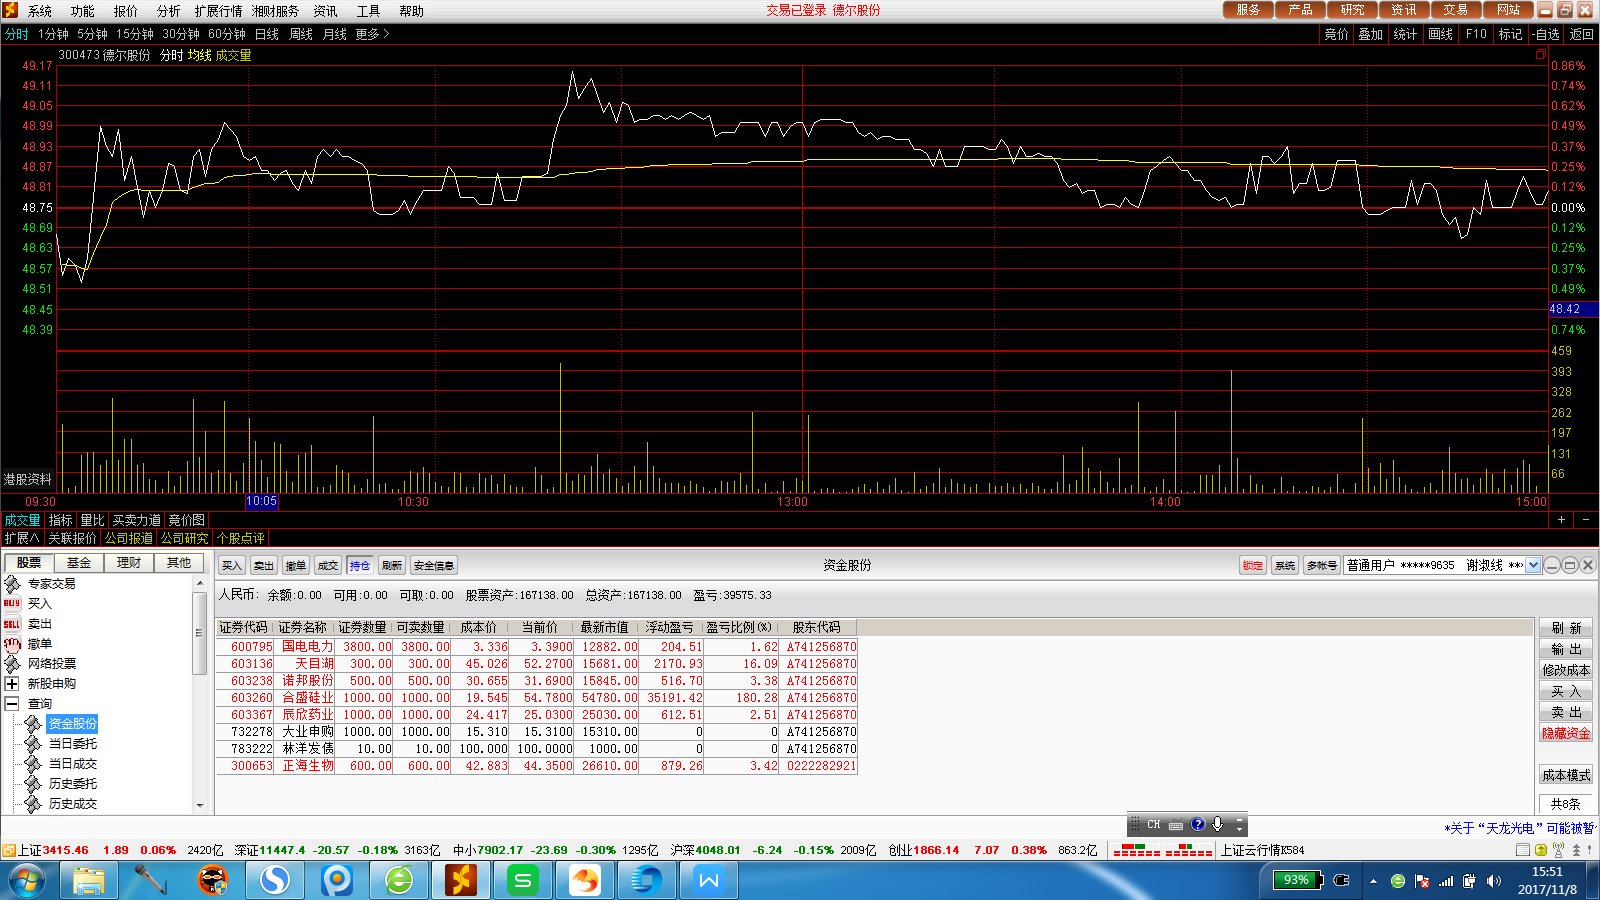1600x900 pixels.
Task: Toggle 量比 indicator view
Action: click(x=92, y=520)
